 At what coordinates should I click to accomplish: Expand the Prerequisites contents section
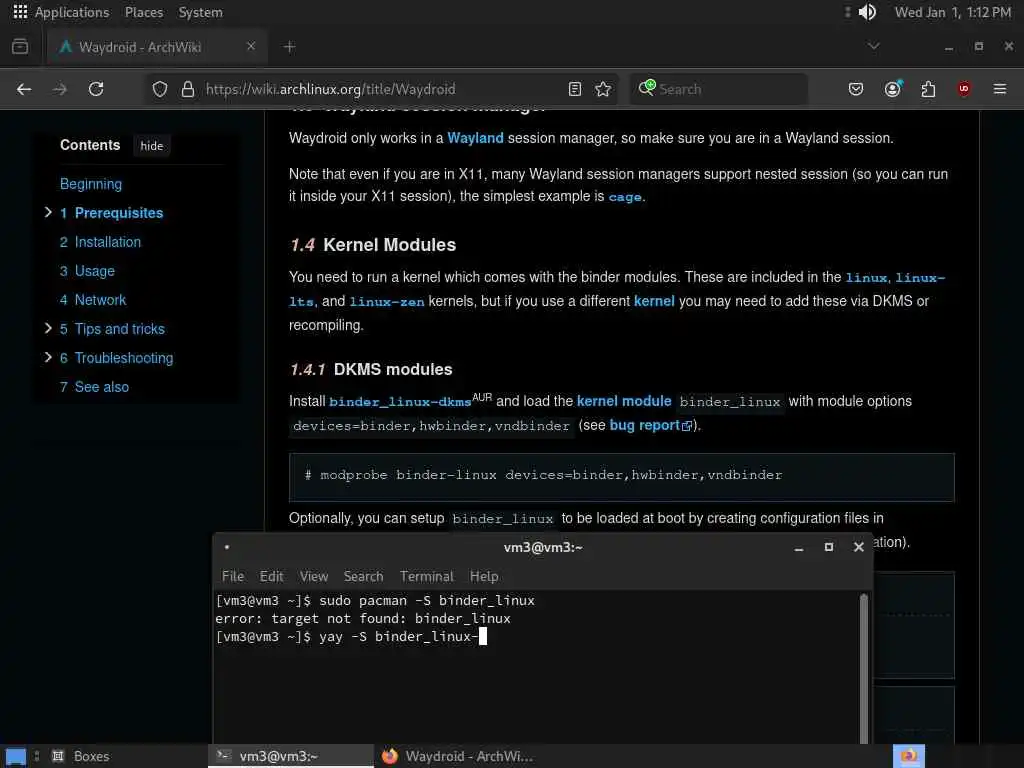[48, 212]
